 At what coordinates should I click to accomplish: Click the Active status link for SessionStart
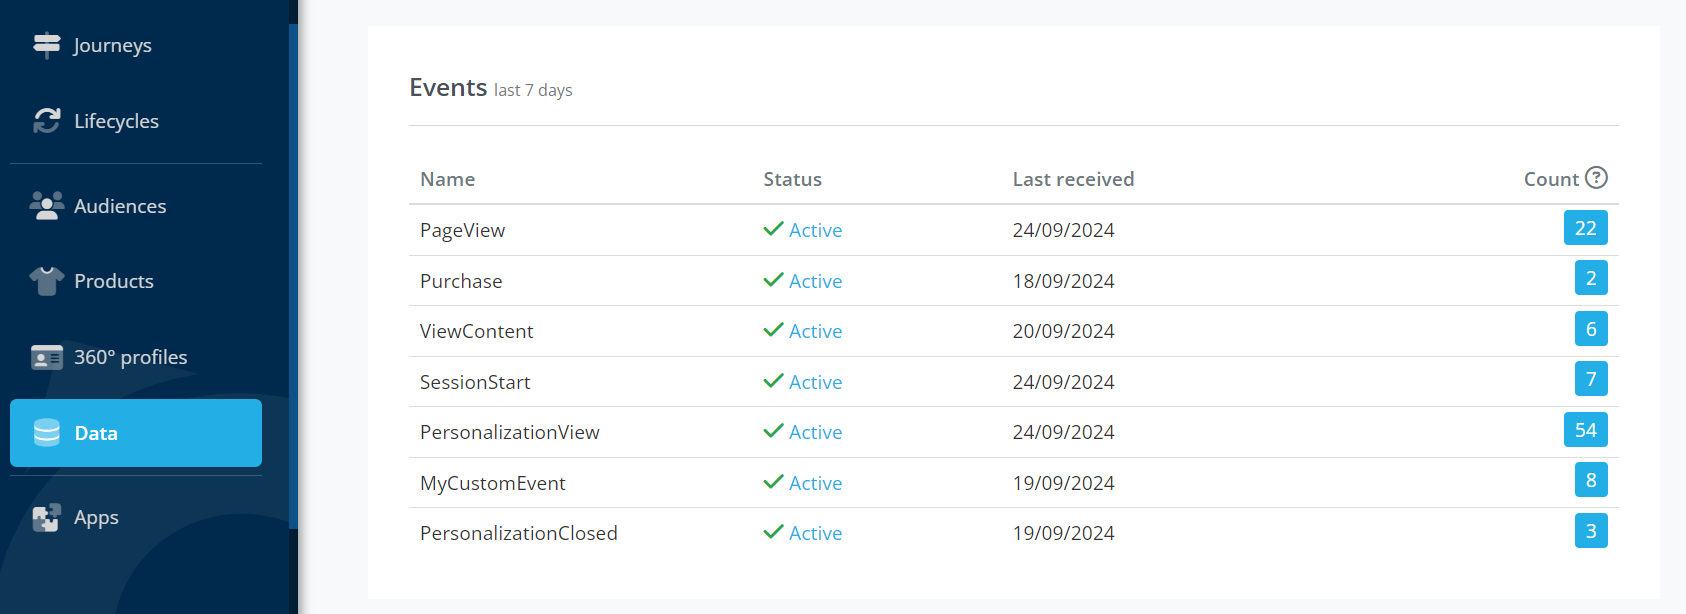point(815,382)
